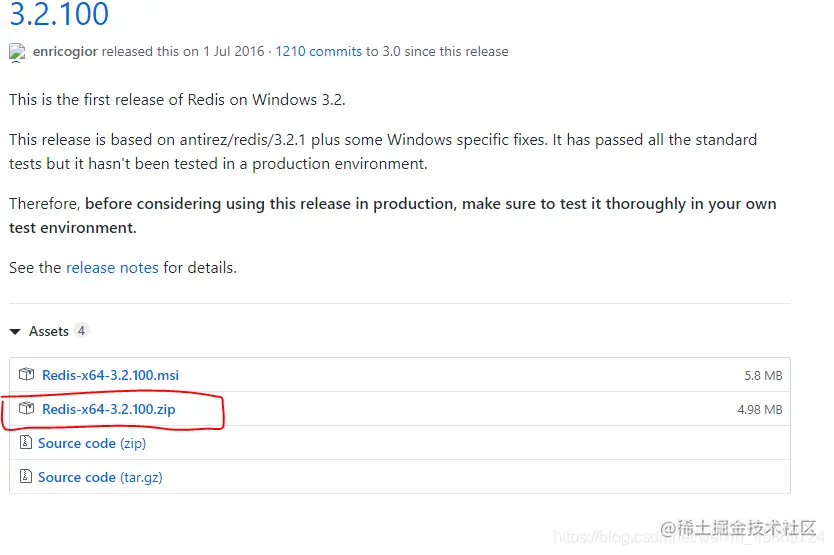This screenshot has height=555, width=834.
Task: Click the package icon beside Redis-x64-3.2.100.msi
Action: (x=27, y=375)
